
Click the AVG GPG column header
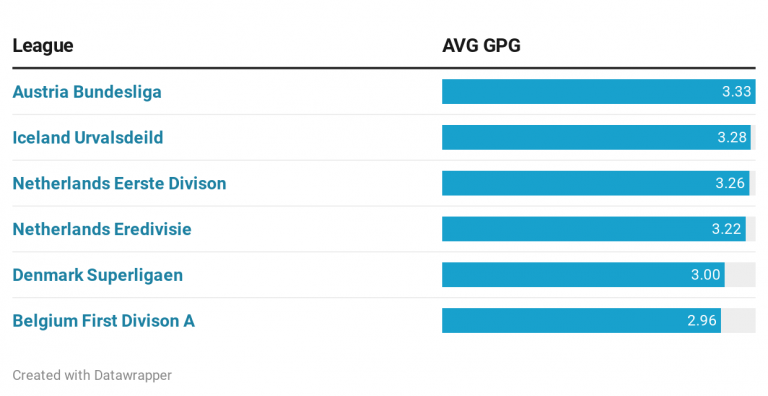coord(481,46)
